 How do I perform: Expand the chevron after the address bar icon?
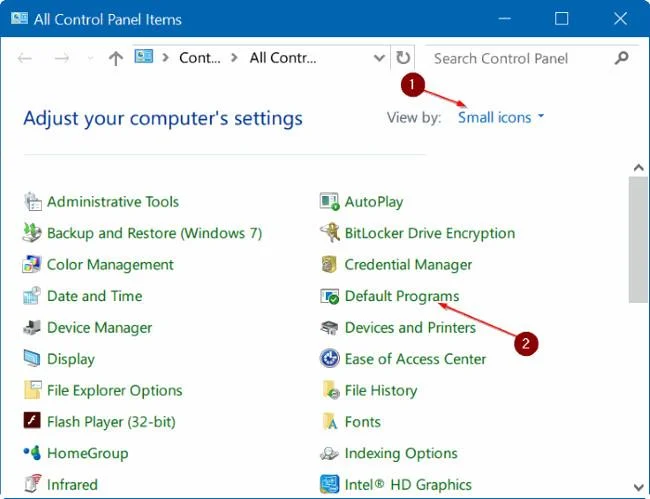coord(166,58)
